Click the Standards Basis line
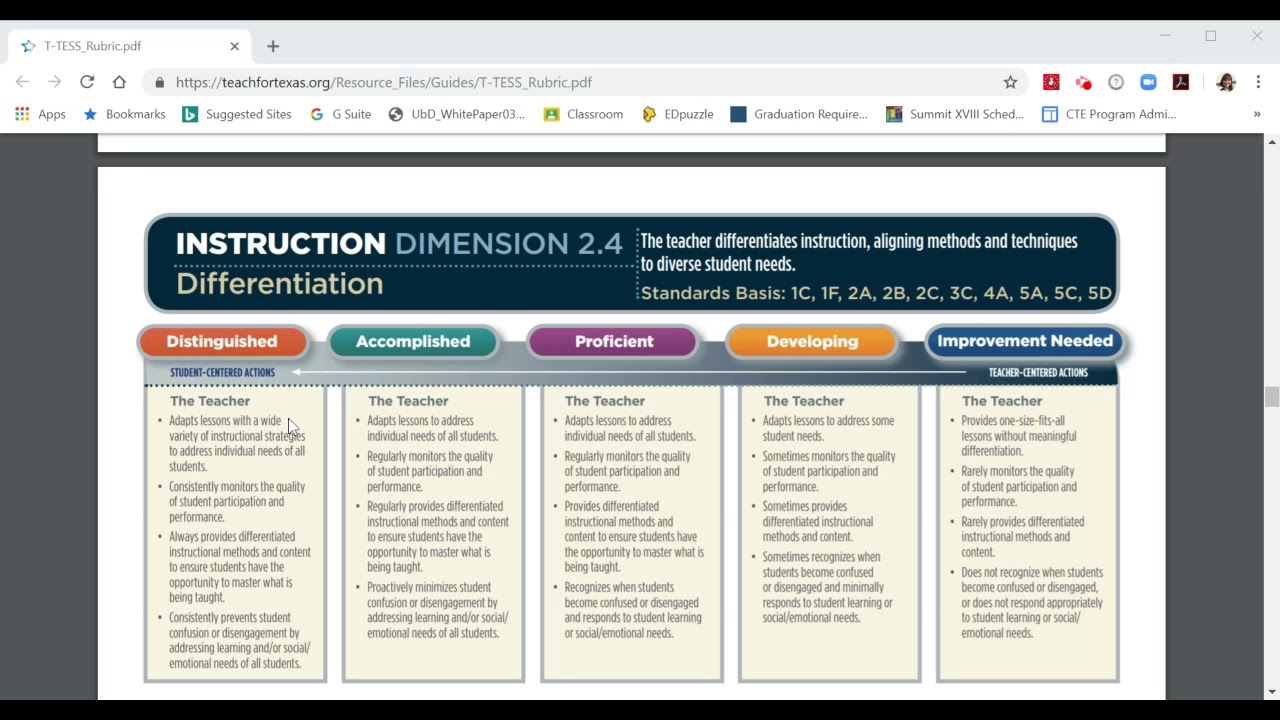 (876, 293)
